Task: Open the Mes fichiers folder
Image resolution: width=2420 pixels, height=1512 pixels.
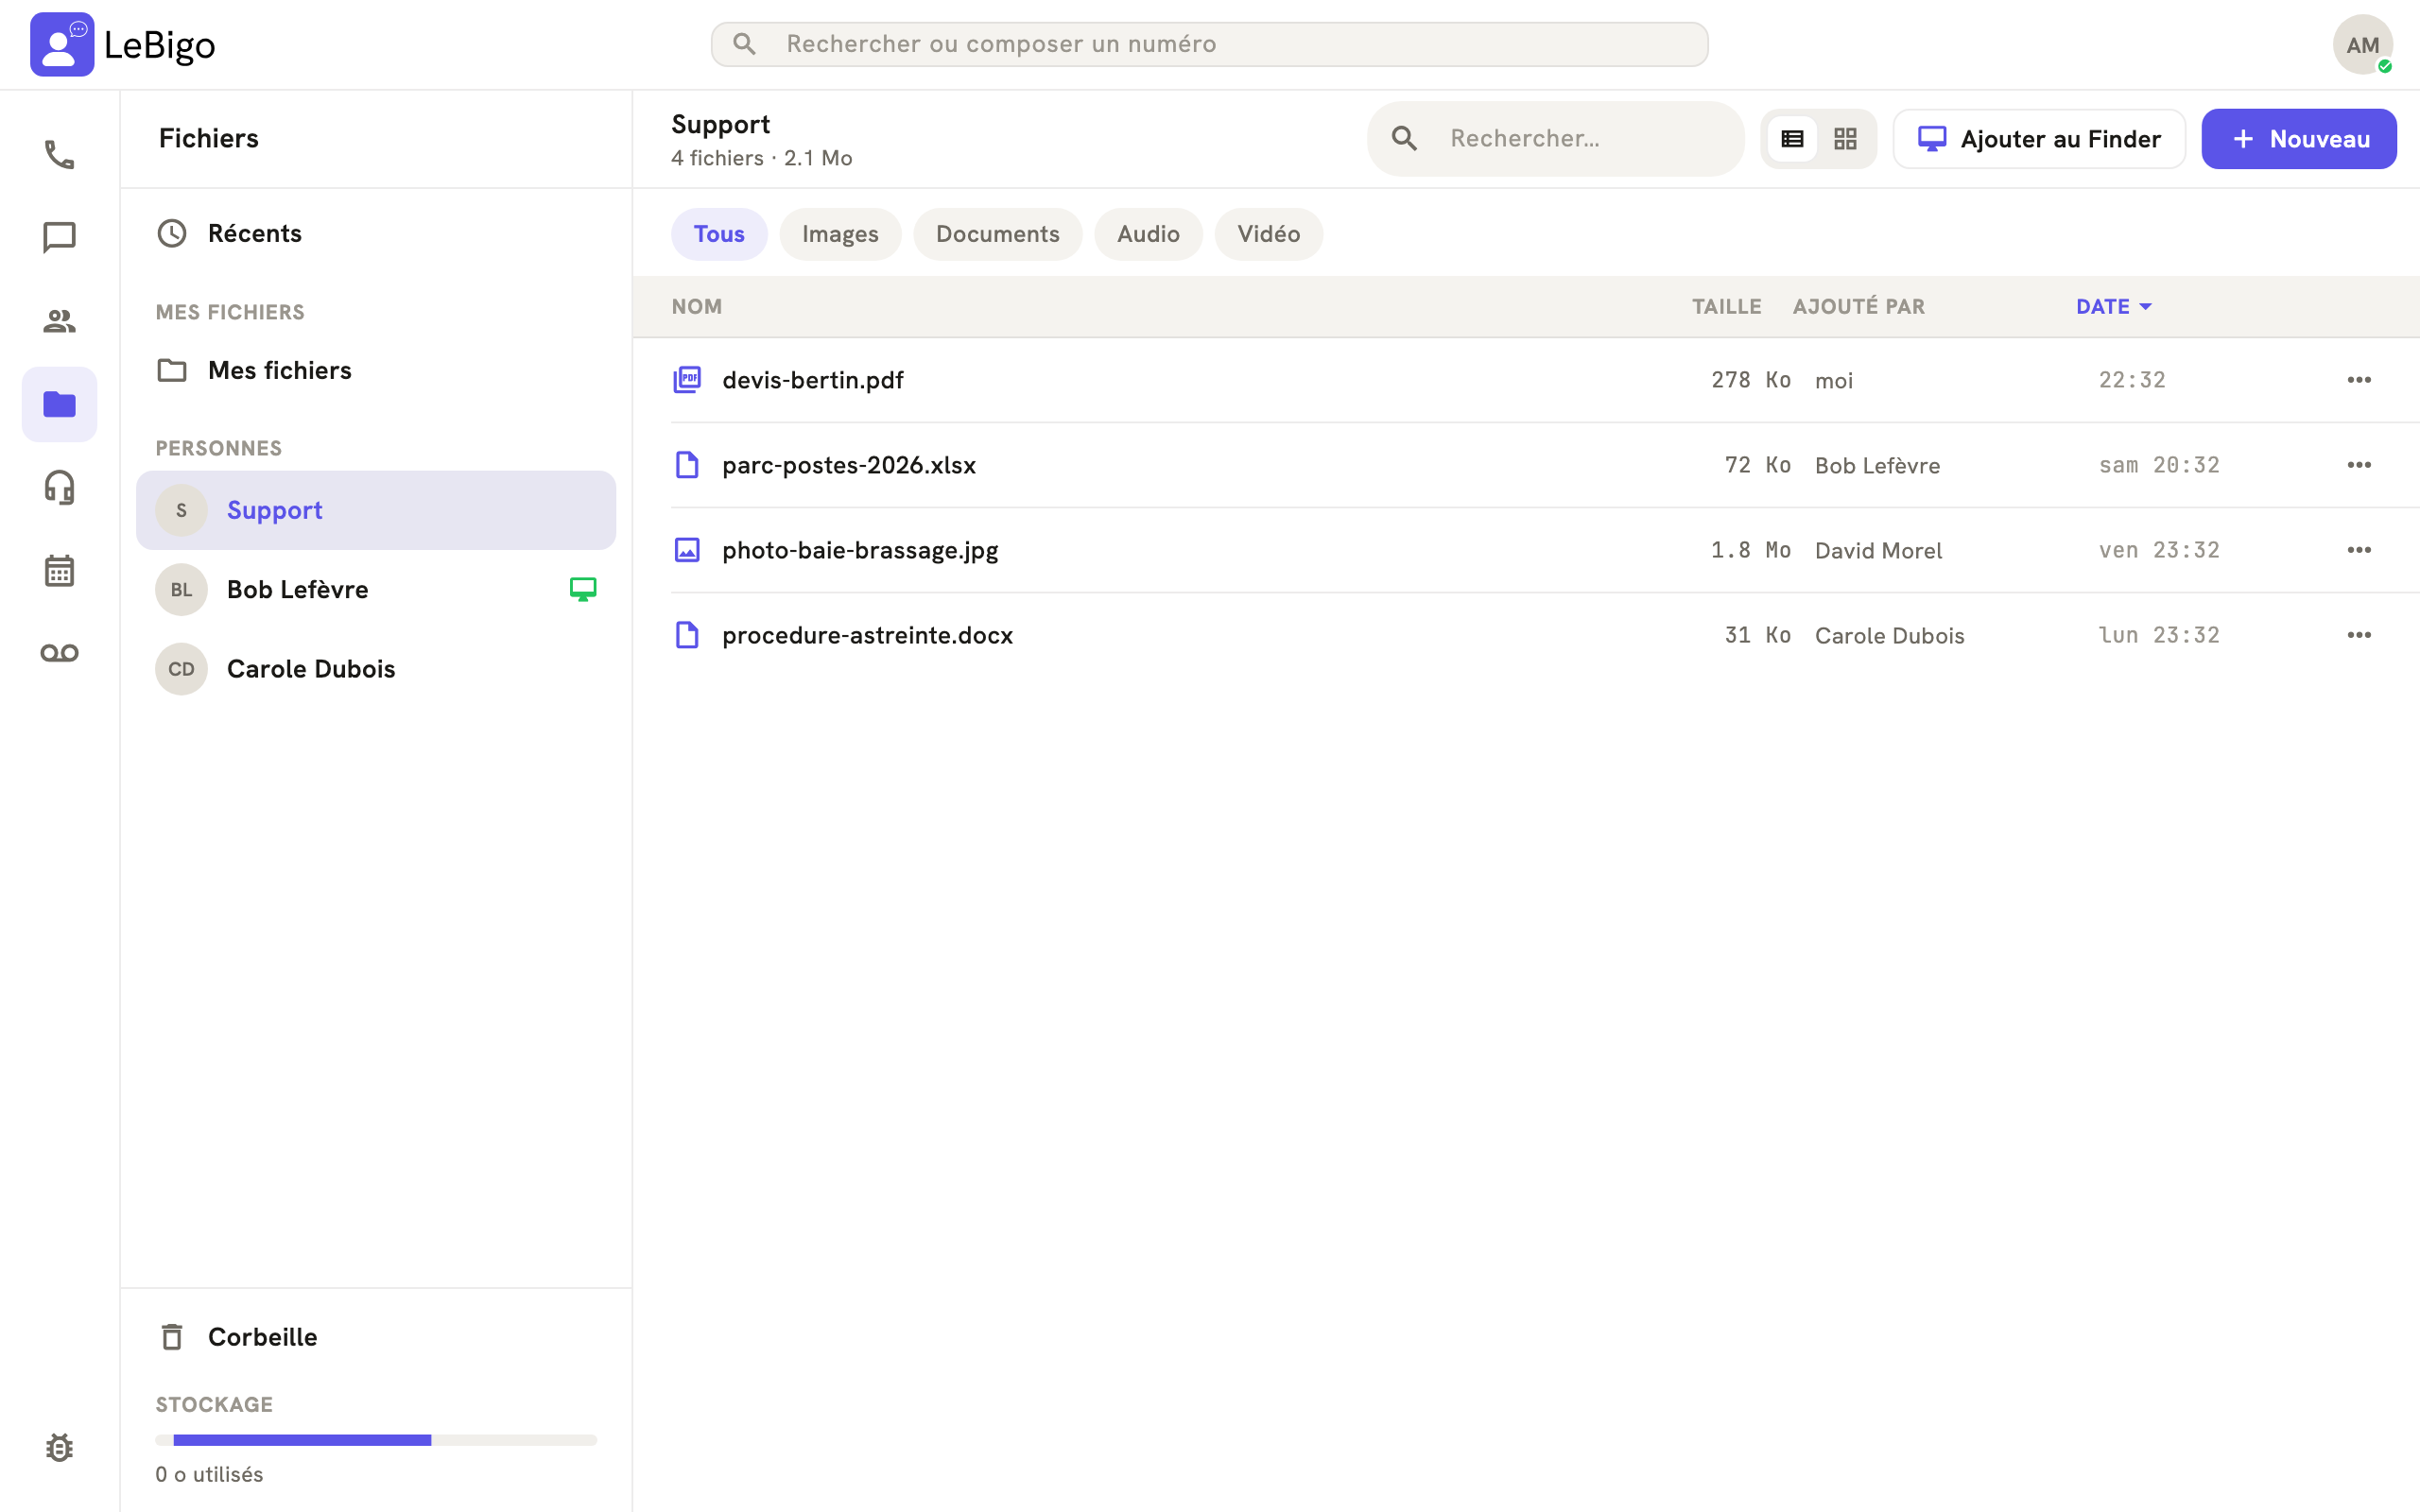Action: point(376,371)
